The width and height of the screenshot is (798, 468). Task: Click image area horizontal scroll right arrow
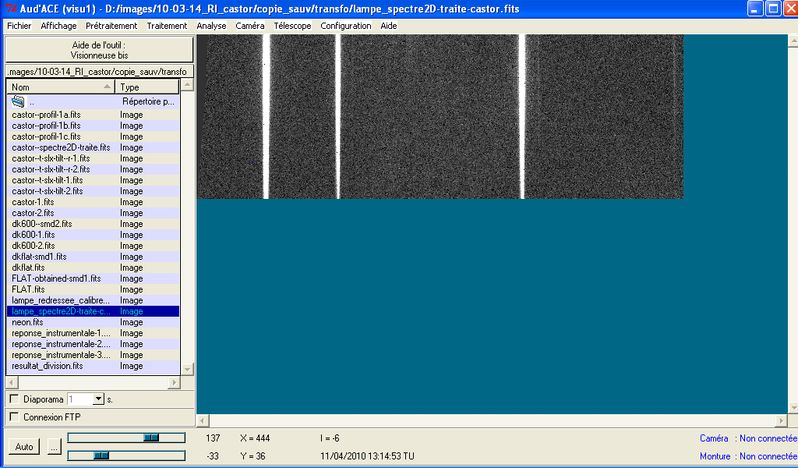tap(781, 421)
